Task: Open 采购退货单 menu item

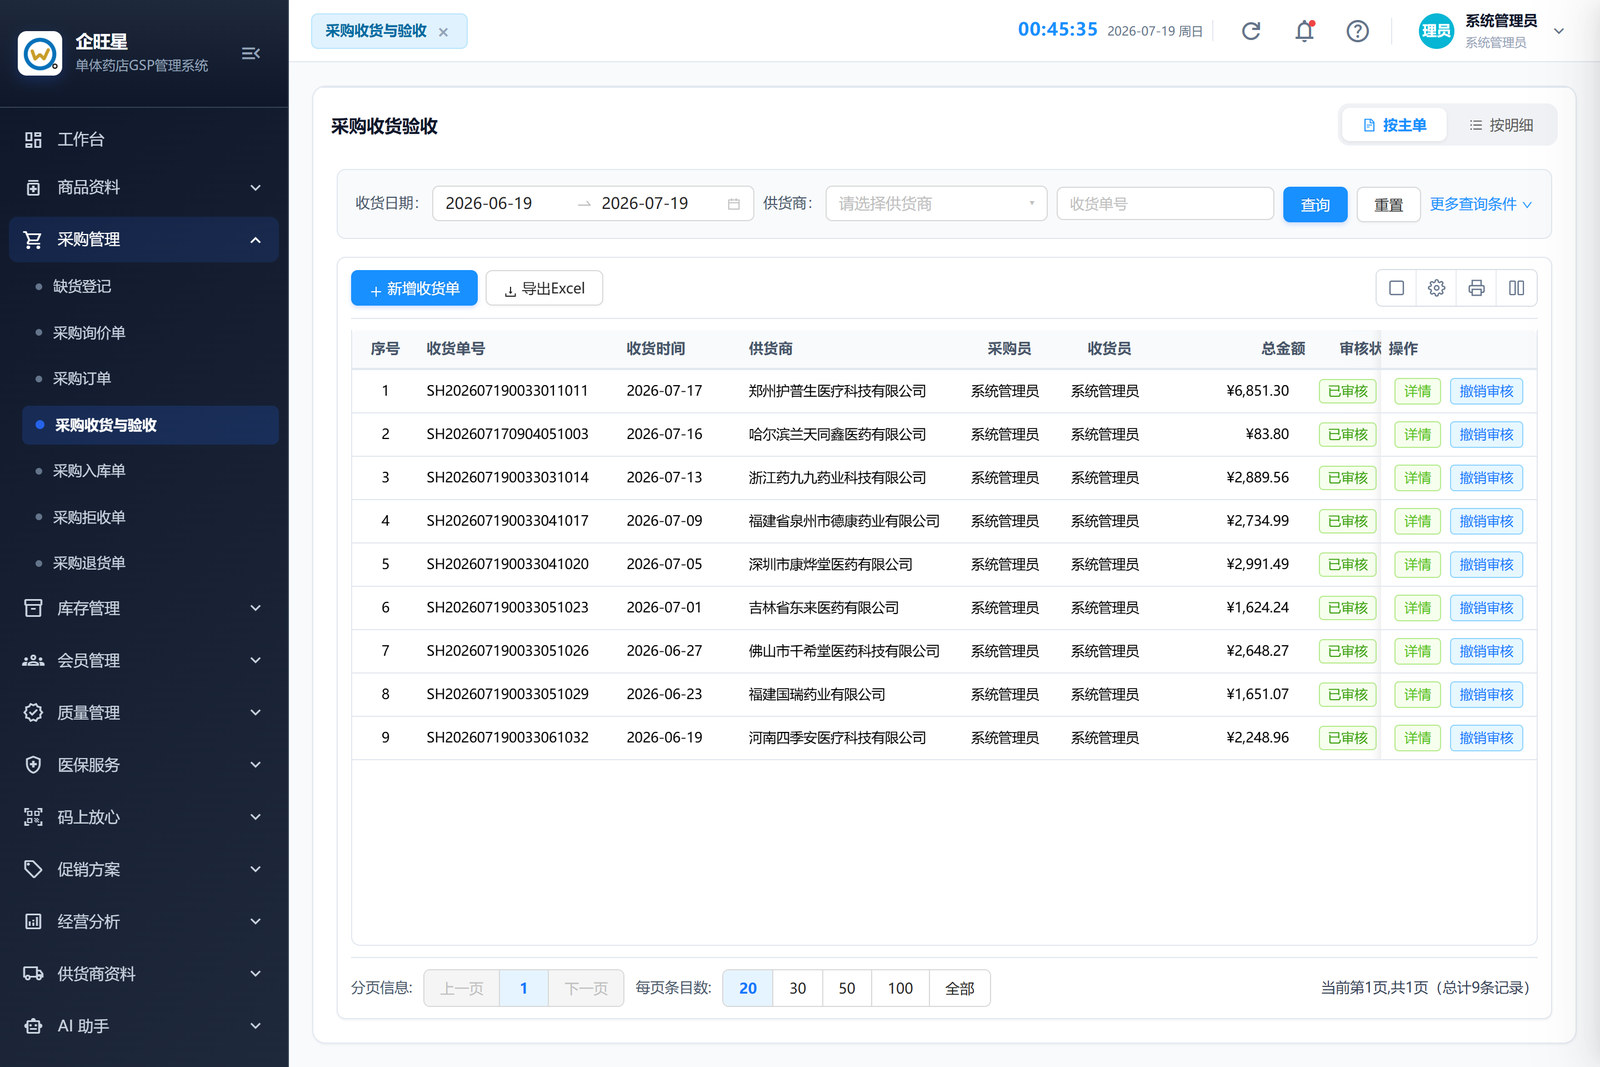Action: click(x=150, y=563)
